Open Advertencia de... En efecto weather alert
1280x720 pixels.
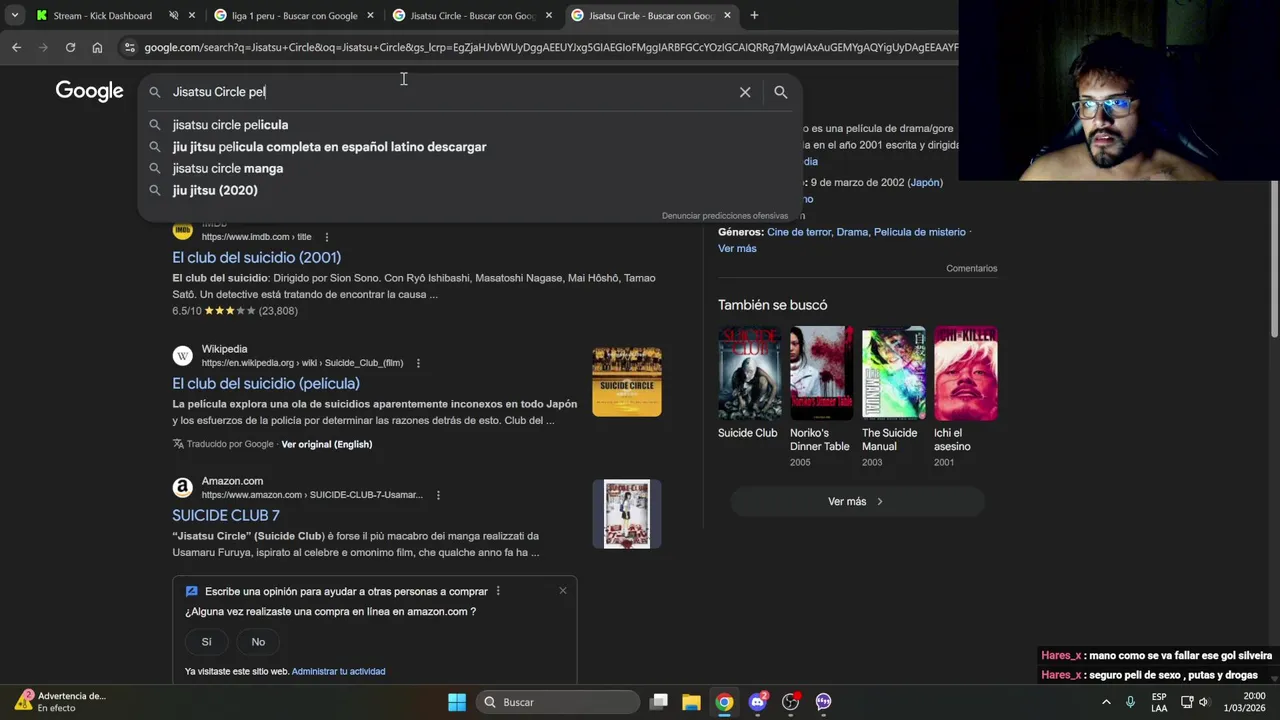[x=60, y=702]
